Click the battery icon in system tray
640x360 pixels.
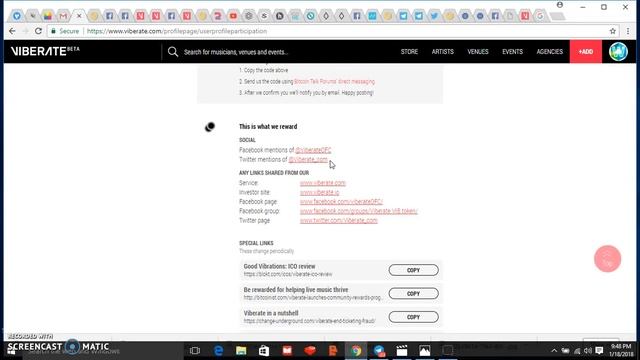tap(565, 351)
